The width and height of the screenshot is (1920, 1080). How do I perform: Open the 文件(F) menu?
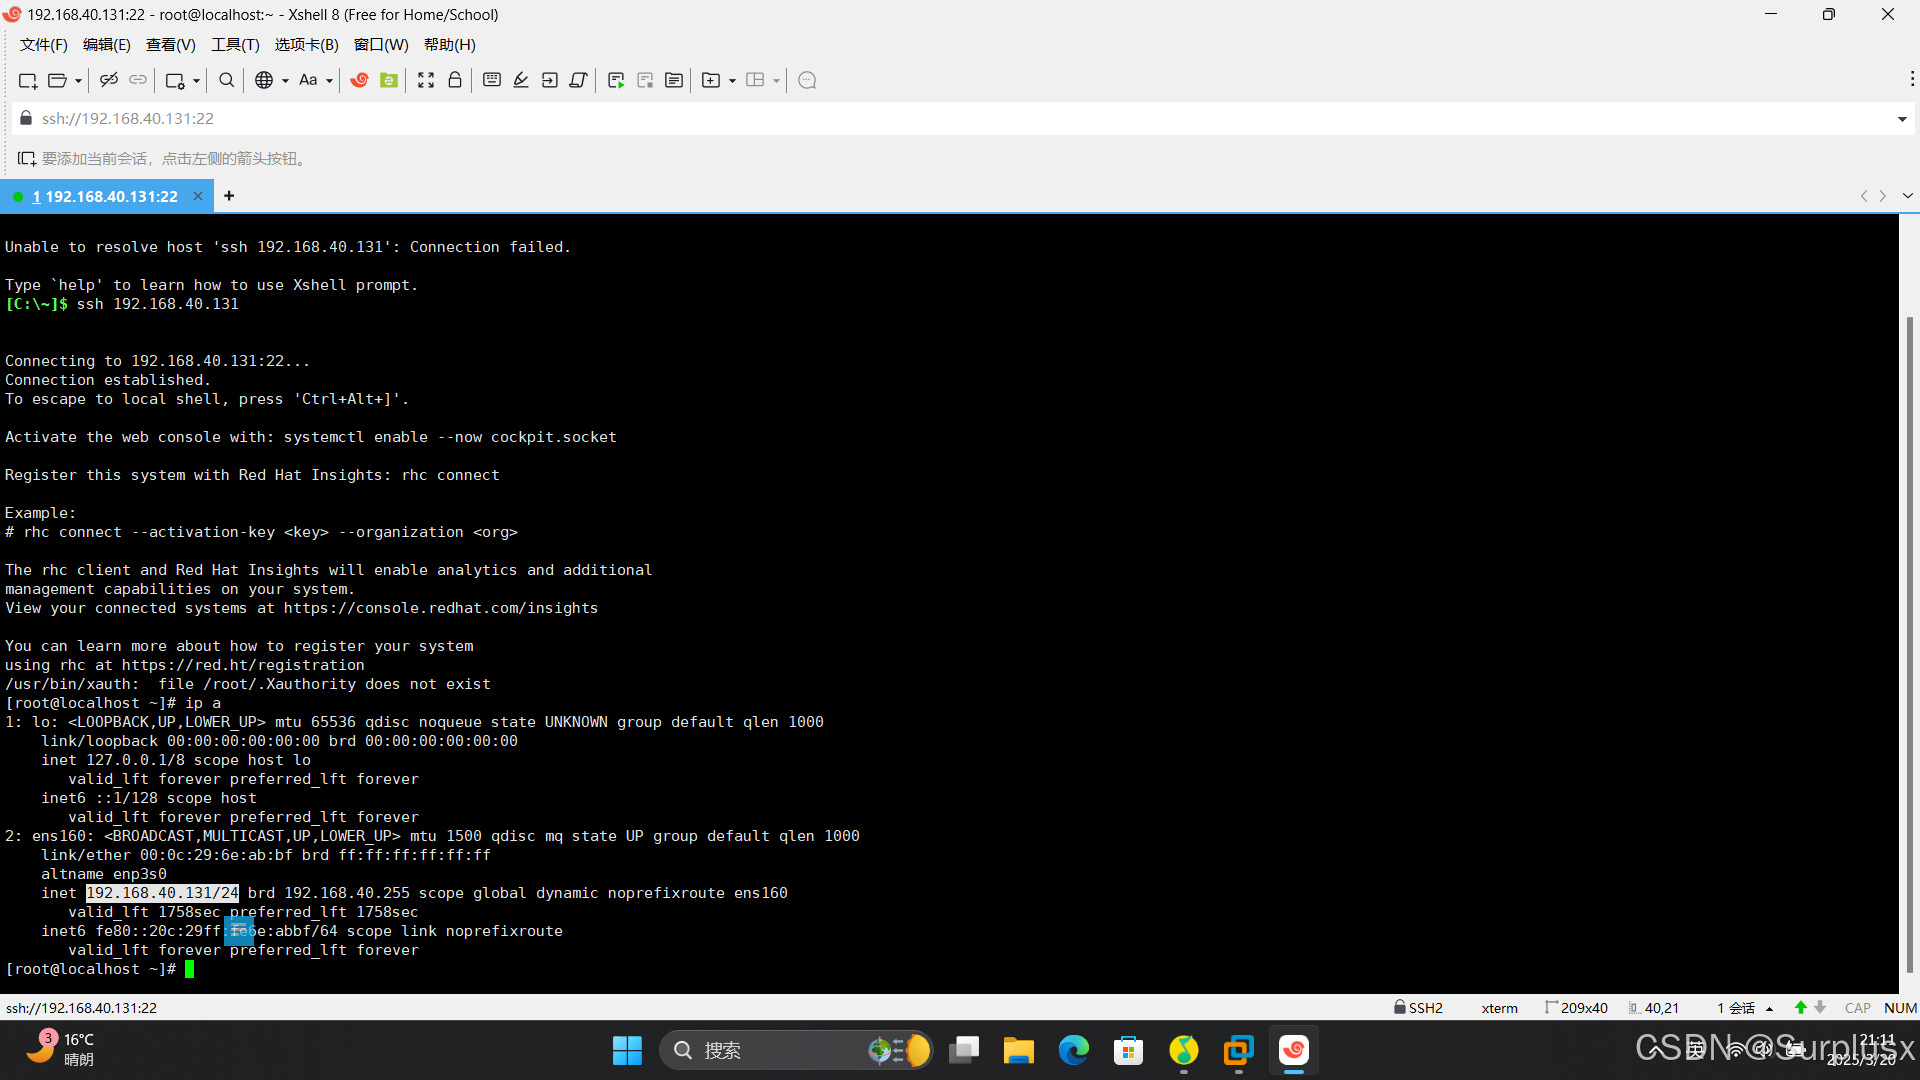coord(43,45)
